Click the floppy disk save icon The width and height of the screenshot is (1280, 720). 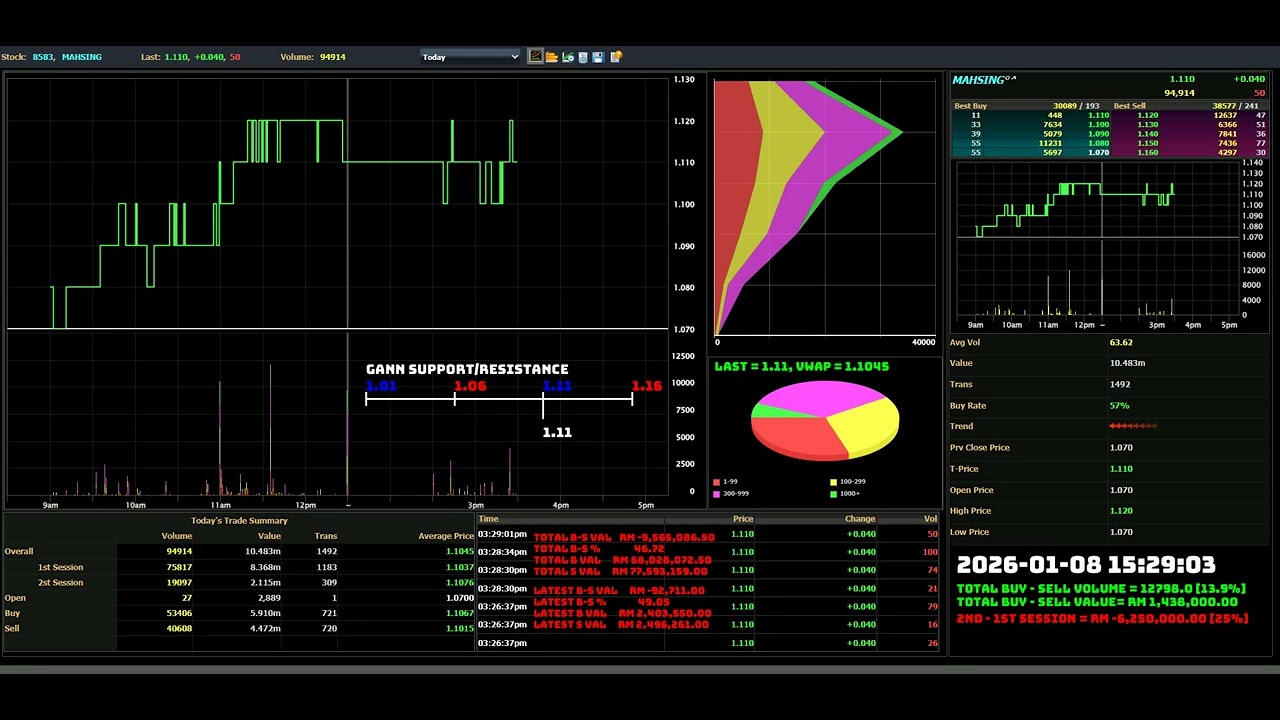point(598,57)
